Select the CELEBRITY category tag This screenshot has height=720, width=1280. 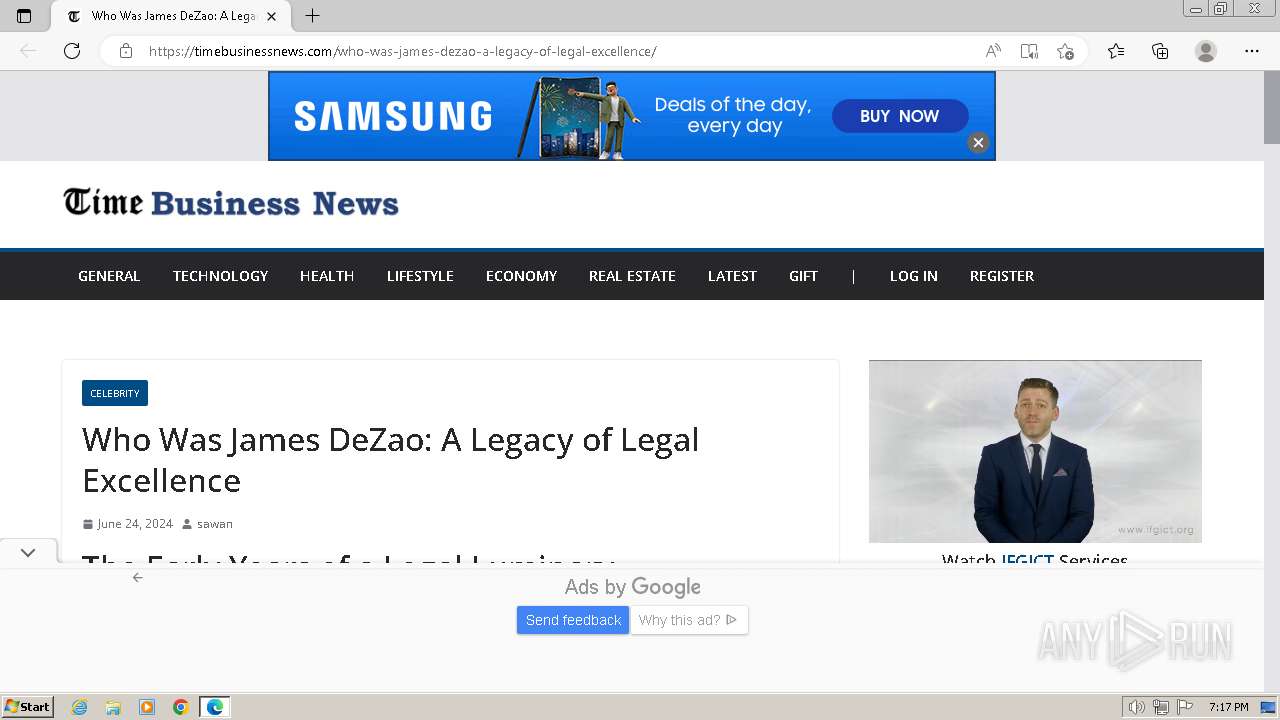[x=115, y=393]
